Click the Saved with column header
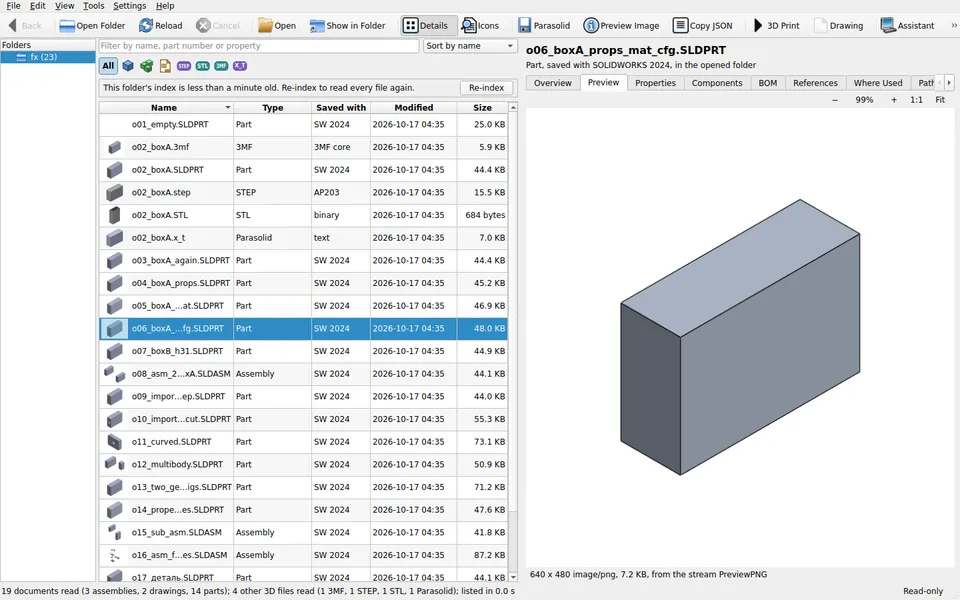The width and height of the screenshot is (960, 600). [x=341, y=108]
